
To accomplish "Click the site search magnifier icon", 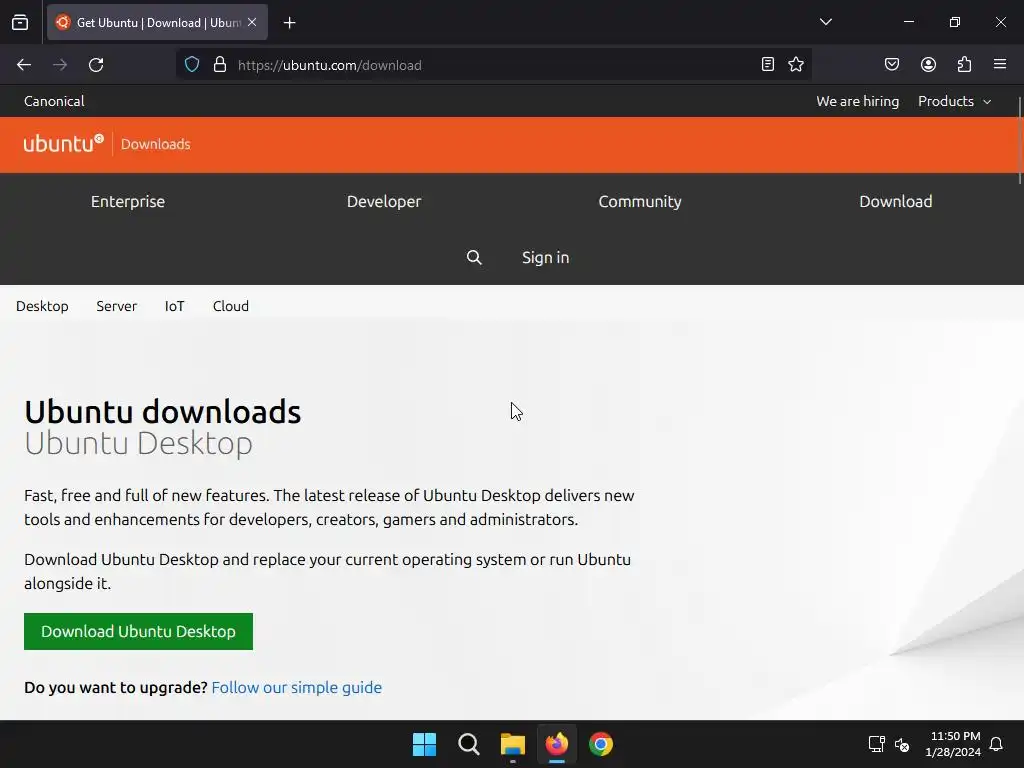I will (474, 257).
